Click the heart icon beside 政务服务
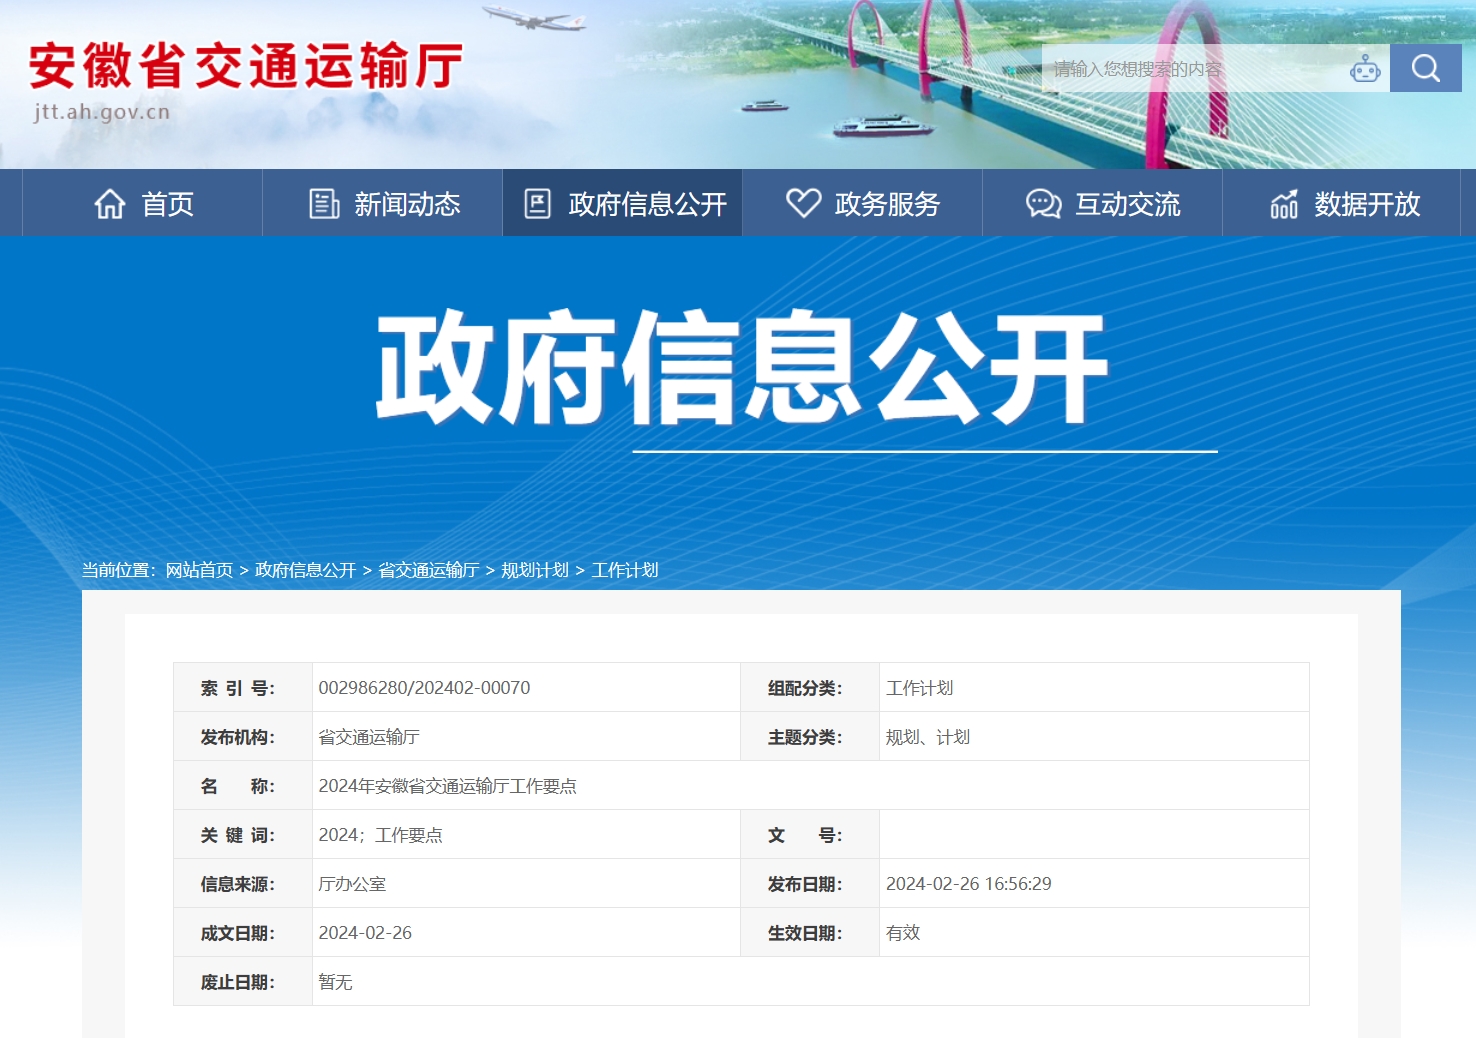This screenshot has height=1038, width=1476. [x=803, y=203]
